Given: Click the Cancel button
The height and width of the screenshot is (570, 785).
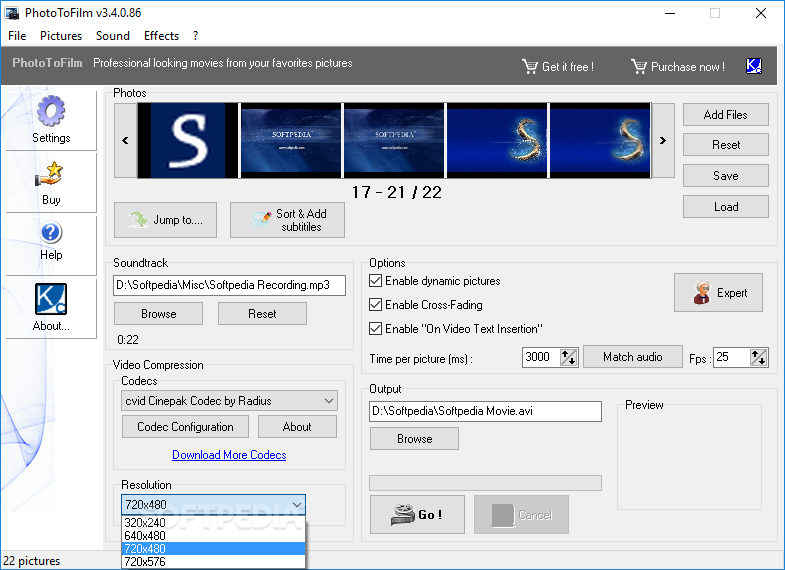Looking at the screenshot, I should [521, 514].
